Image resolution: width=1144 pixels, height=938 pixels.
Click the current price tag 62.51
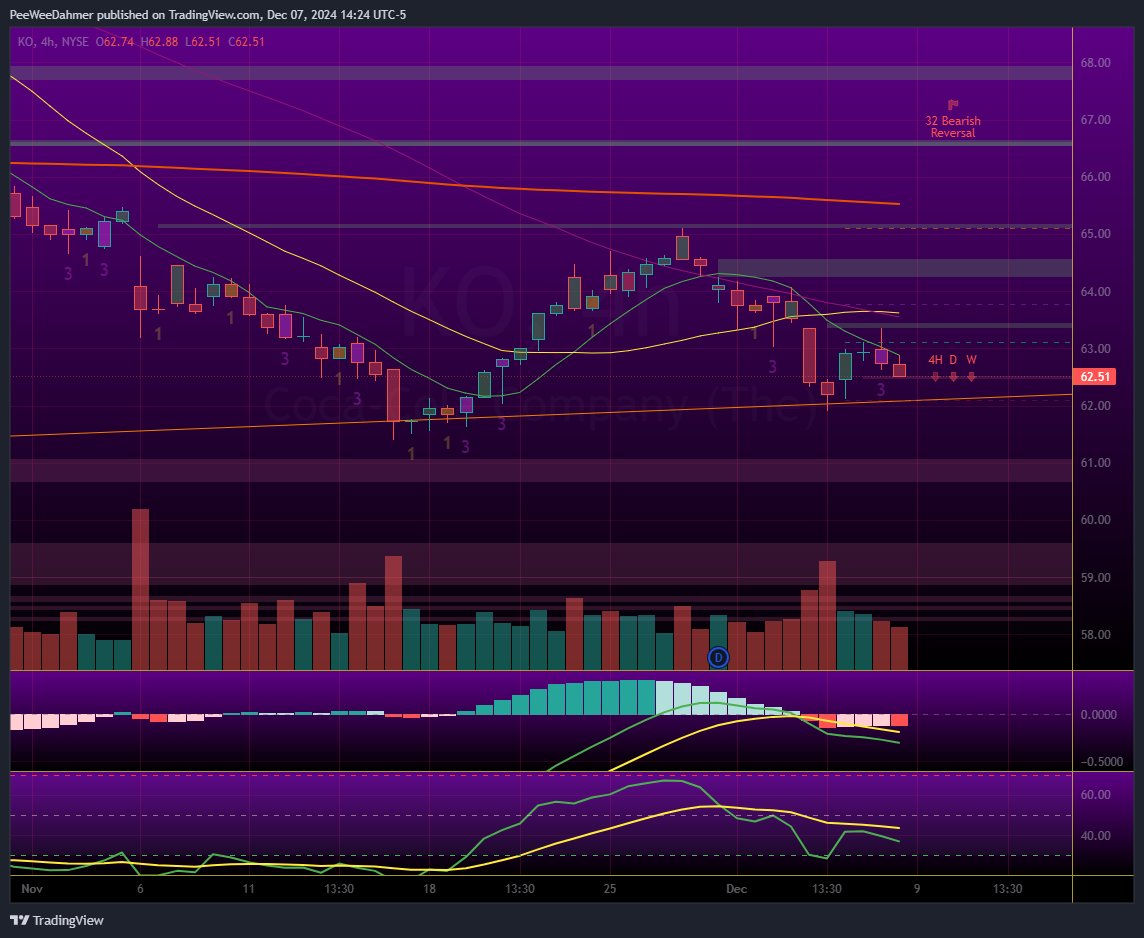tap(1094, 376)
